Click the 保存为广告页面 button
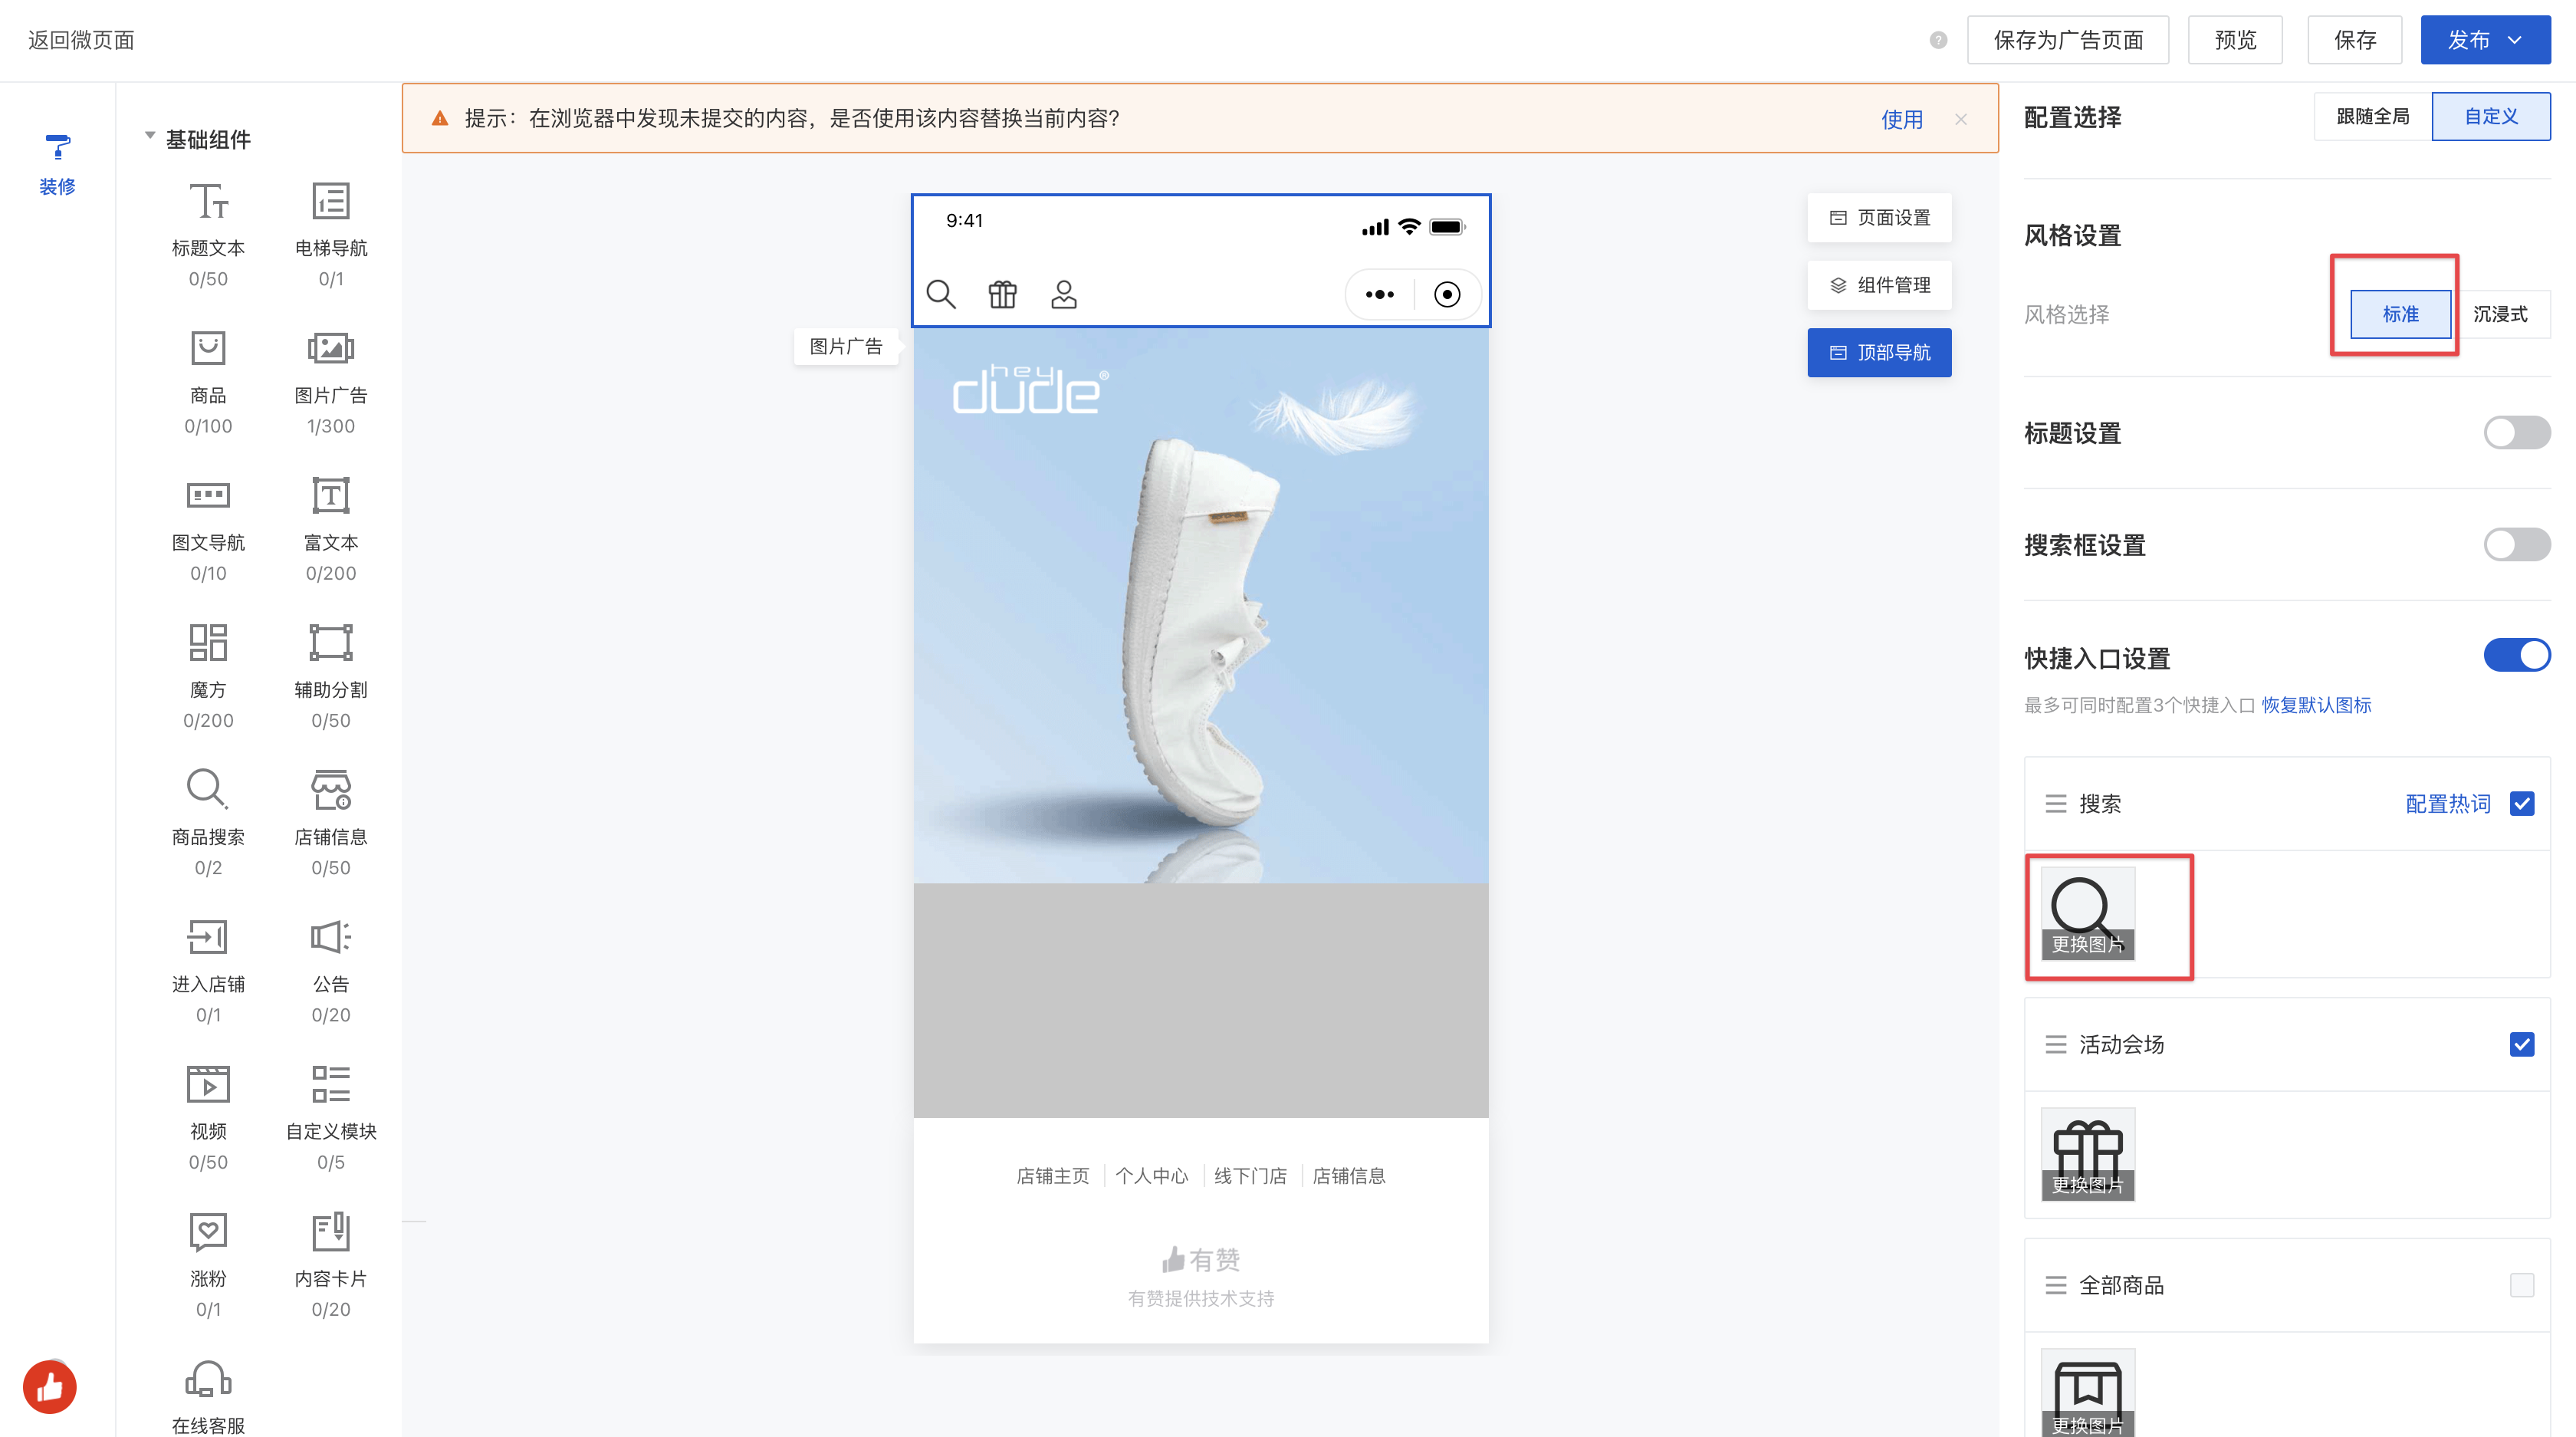The width and height of the screenshot is (2576, 1437). [2067, 40]
